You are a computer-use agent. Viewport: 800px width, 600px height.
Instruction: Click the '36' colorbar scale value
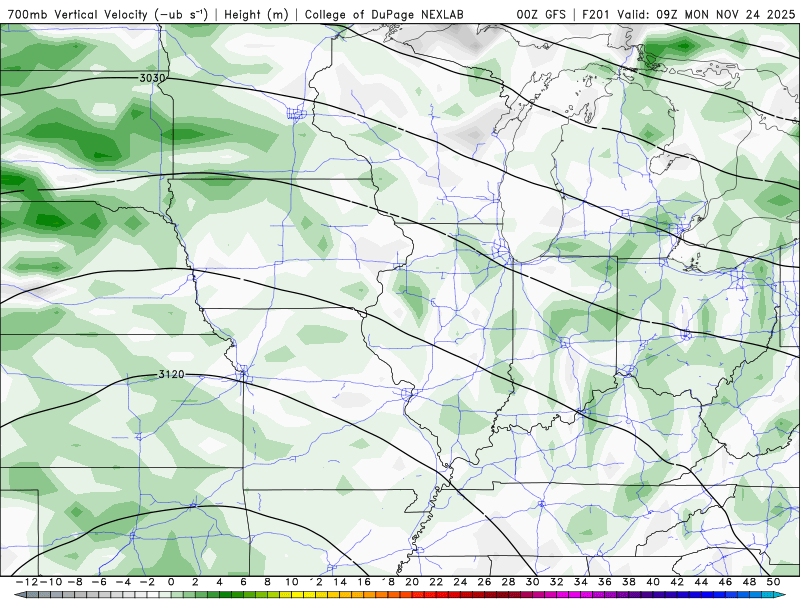point(605,582)
